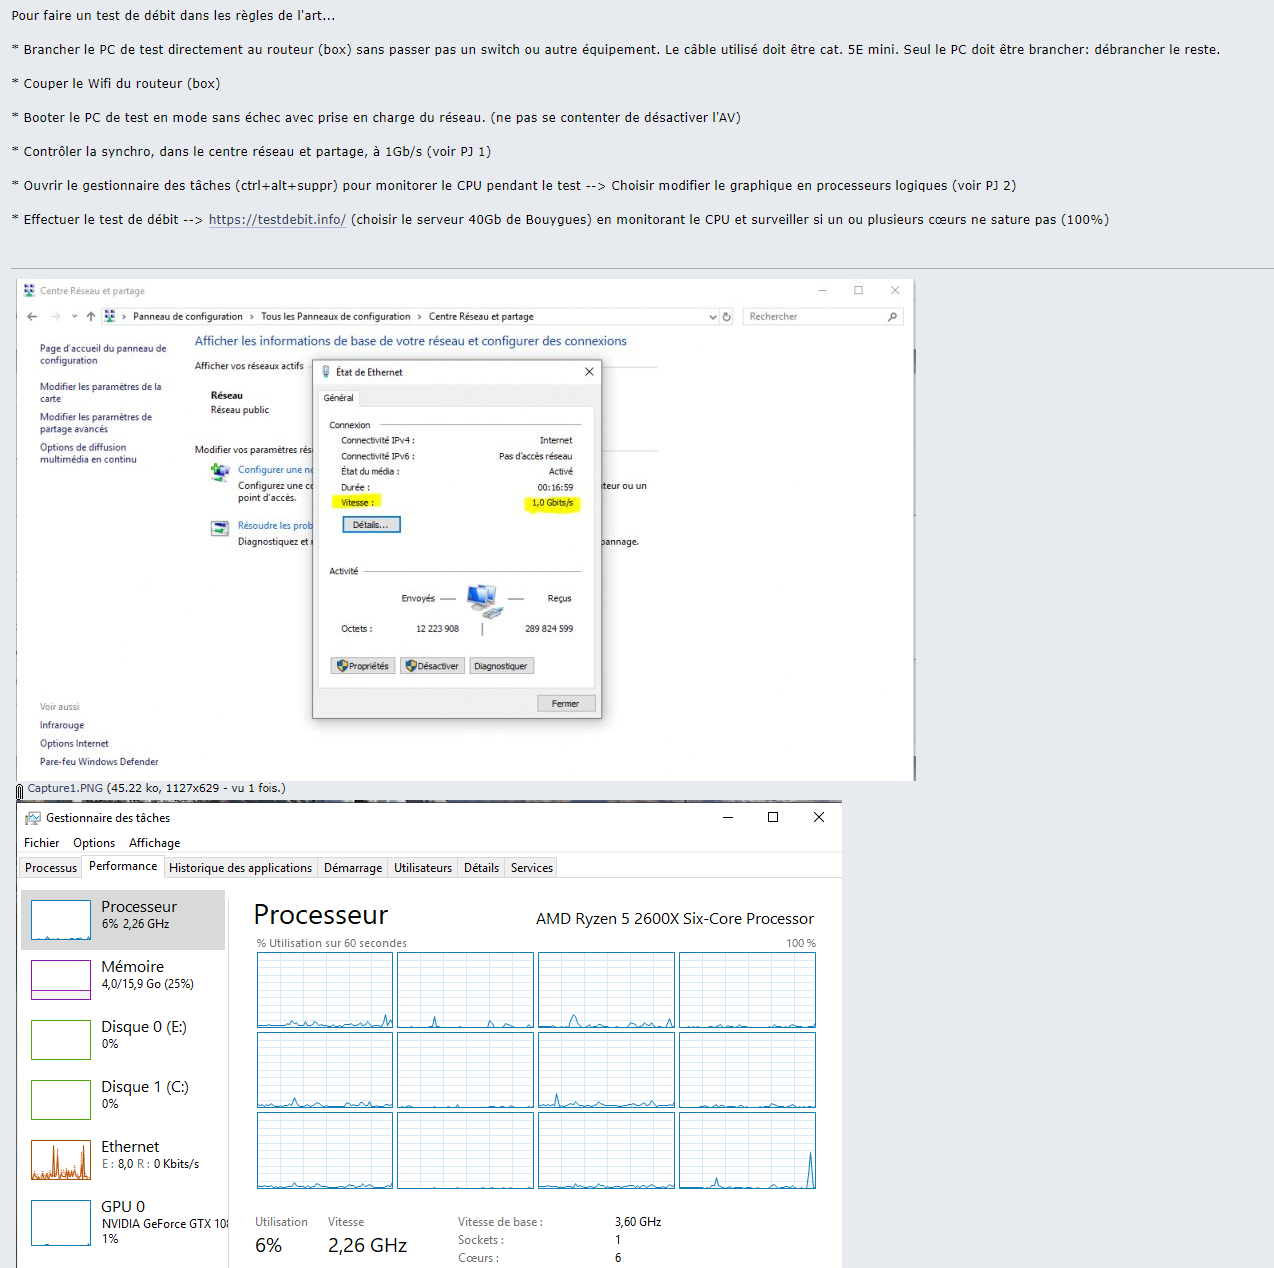Select the Ethernet graph in Task Manager sidebar

click(x=61, y=1160)
